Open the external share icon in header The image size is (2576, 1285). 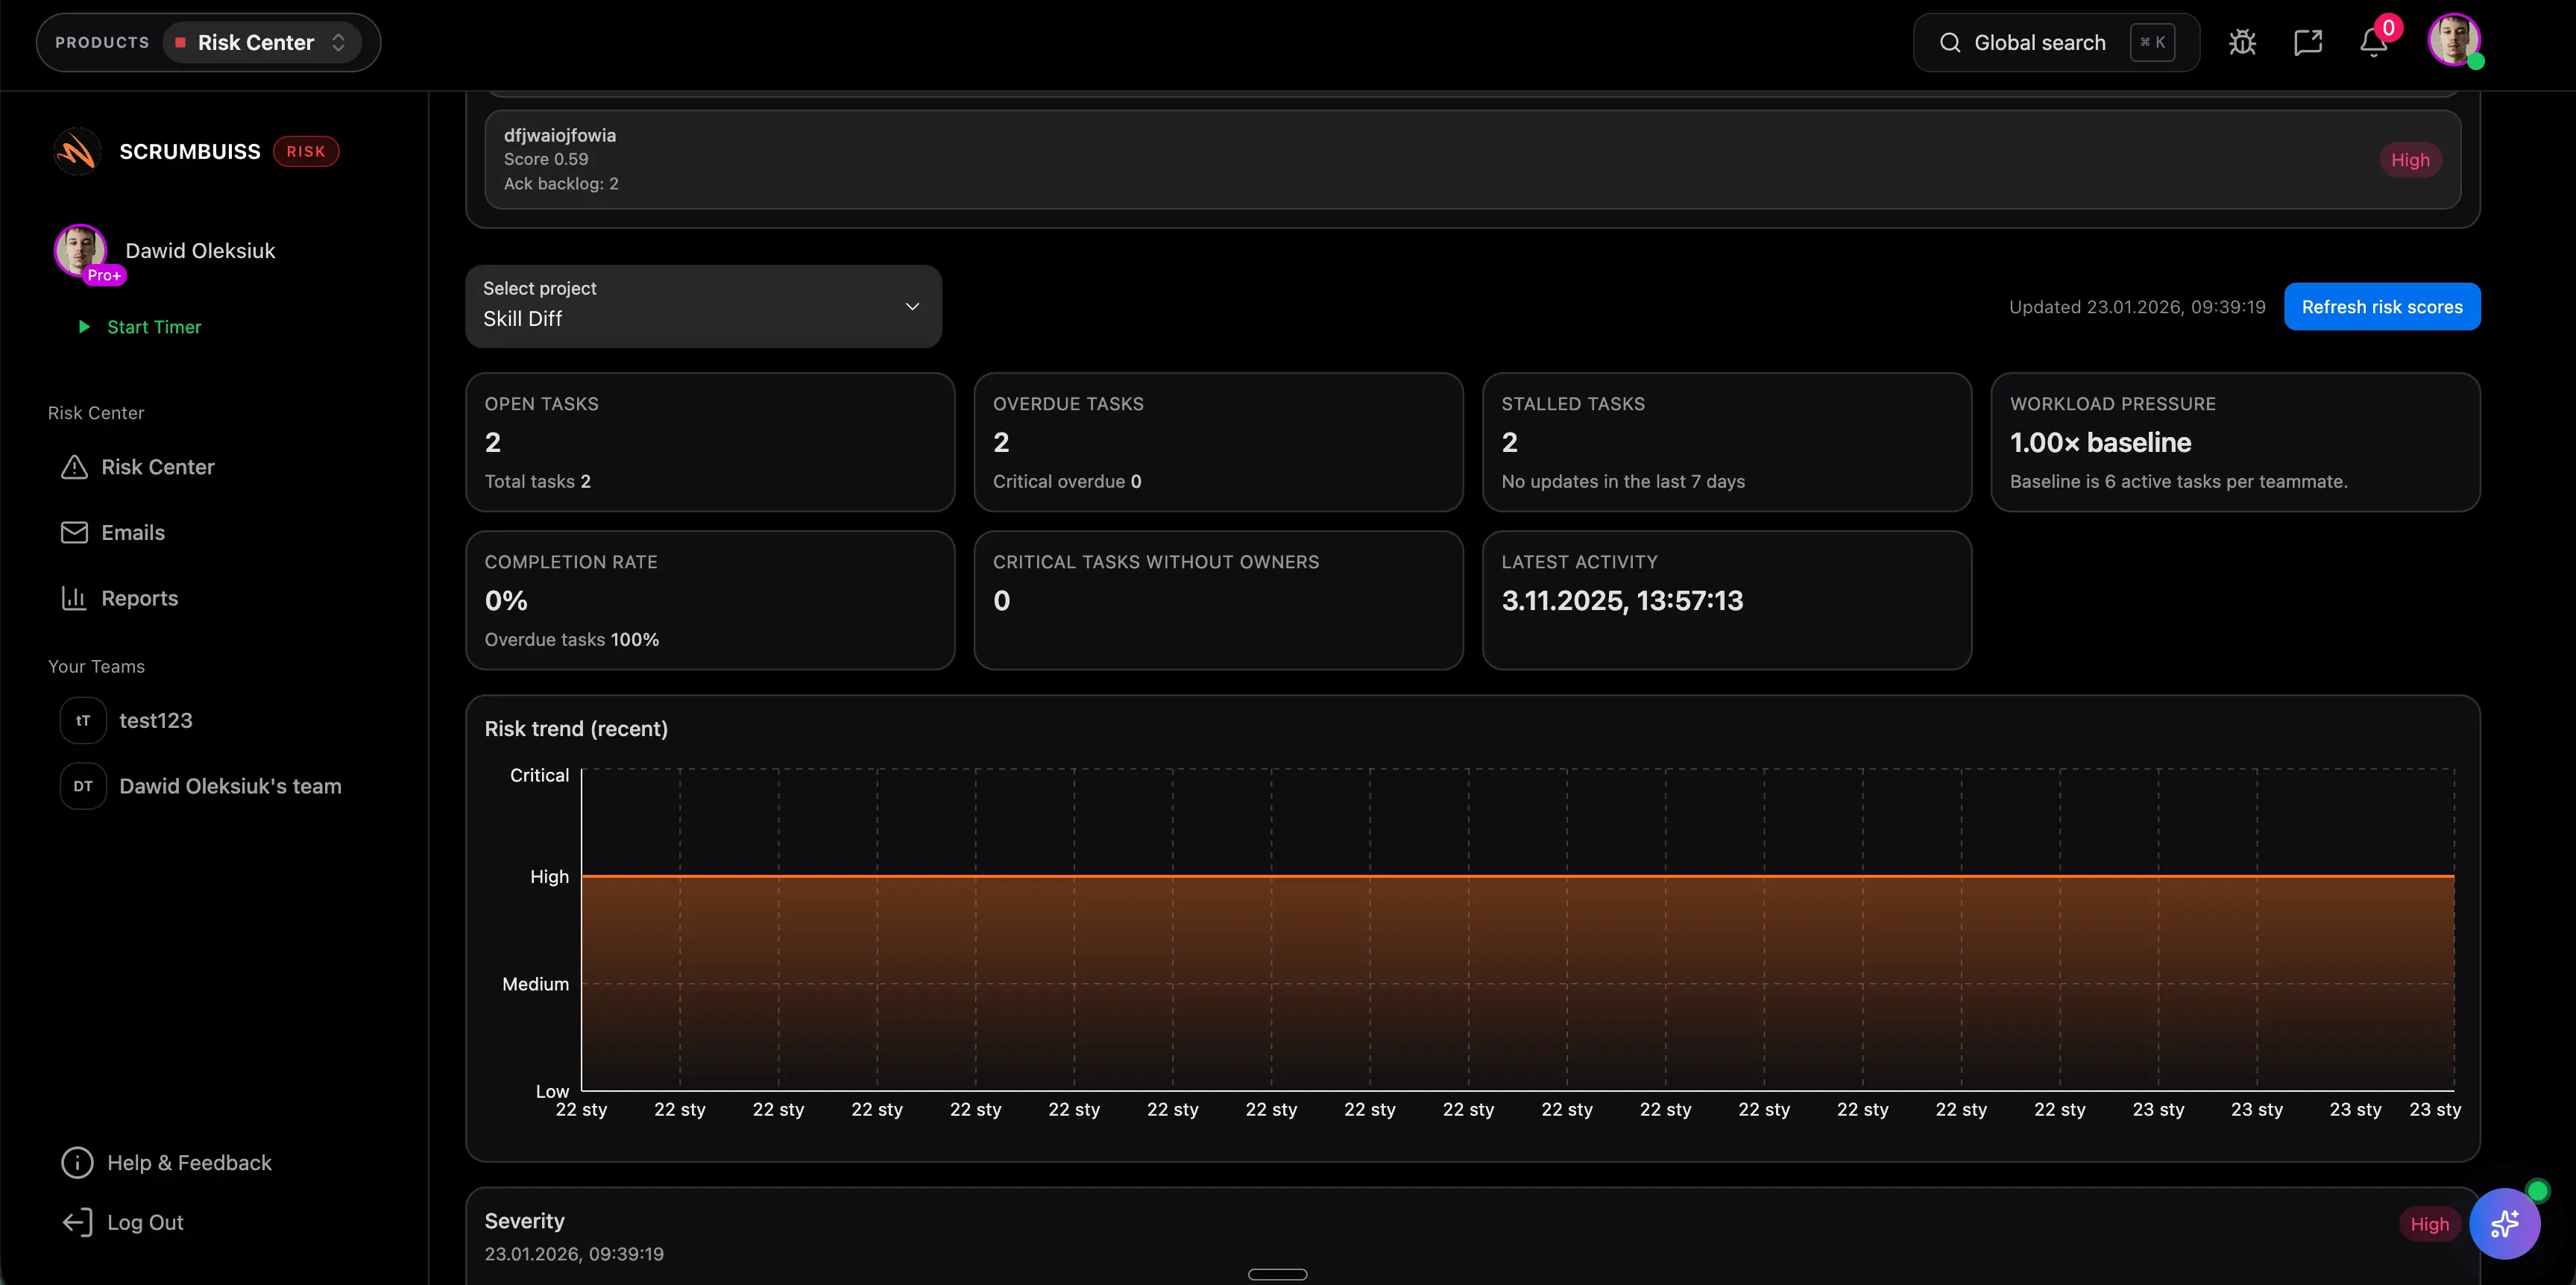[x=2308, y=42]
